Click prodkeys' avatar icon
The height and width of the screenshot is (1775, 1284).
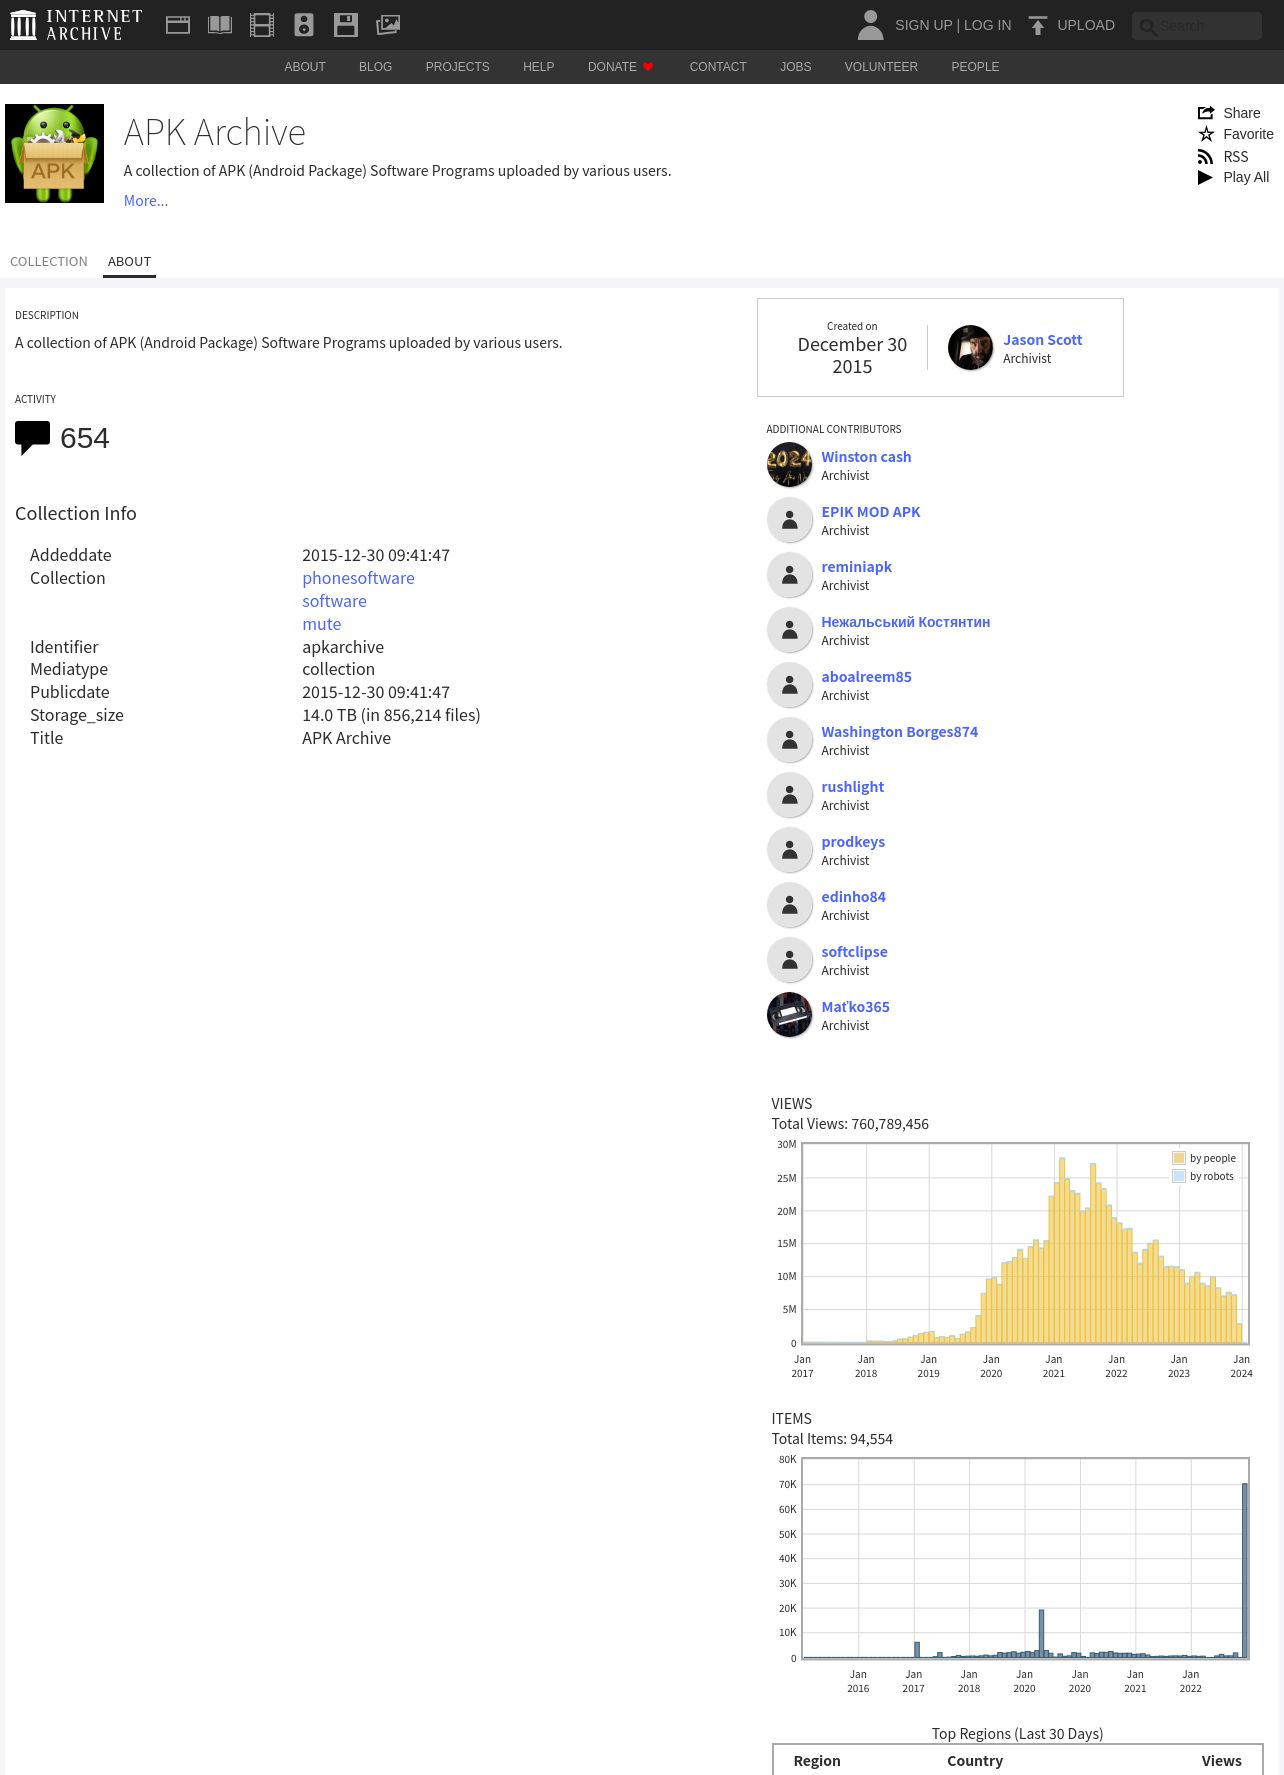789,850
